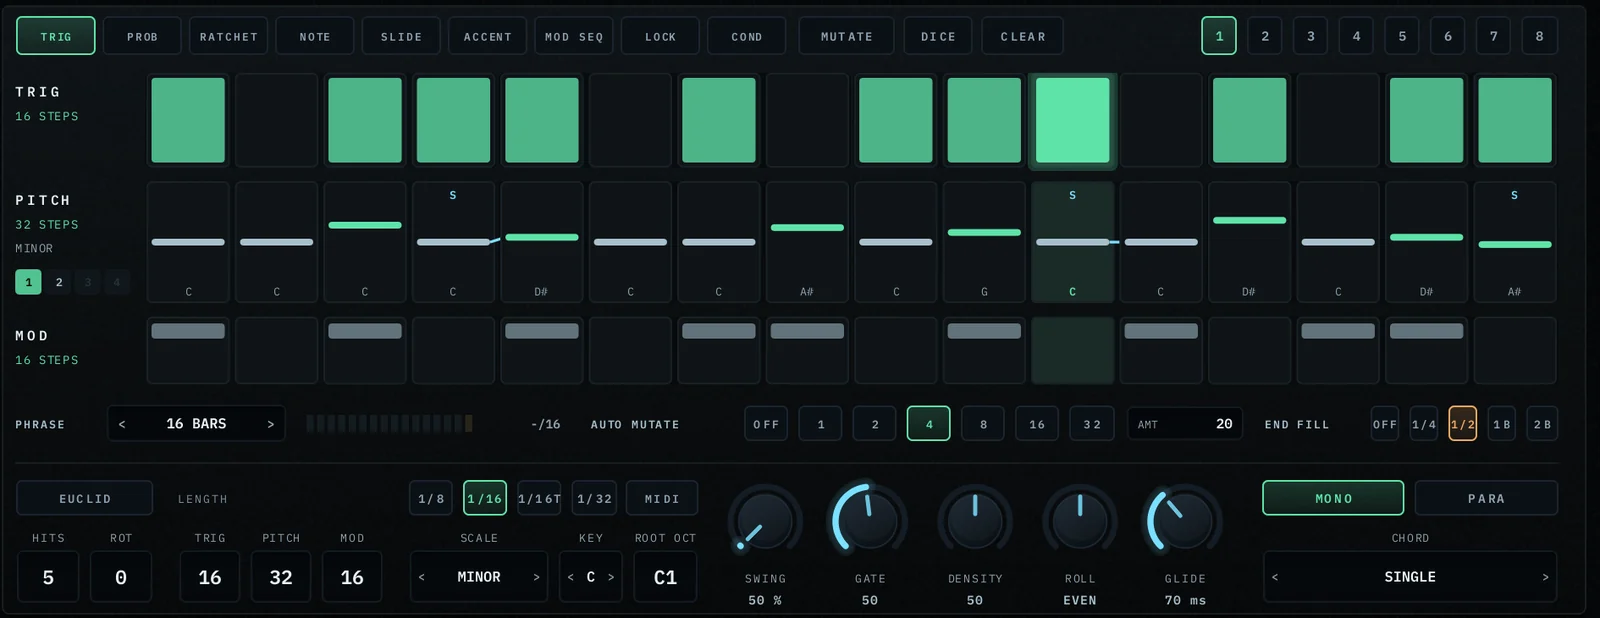Set END FILL to 1B

tap(1502, 424)
